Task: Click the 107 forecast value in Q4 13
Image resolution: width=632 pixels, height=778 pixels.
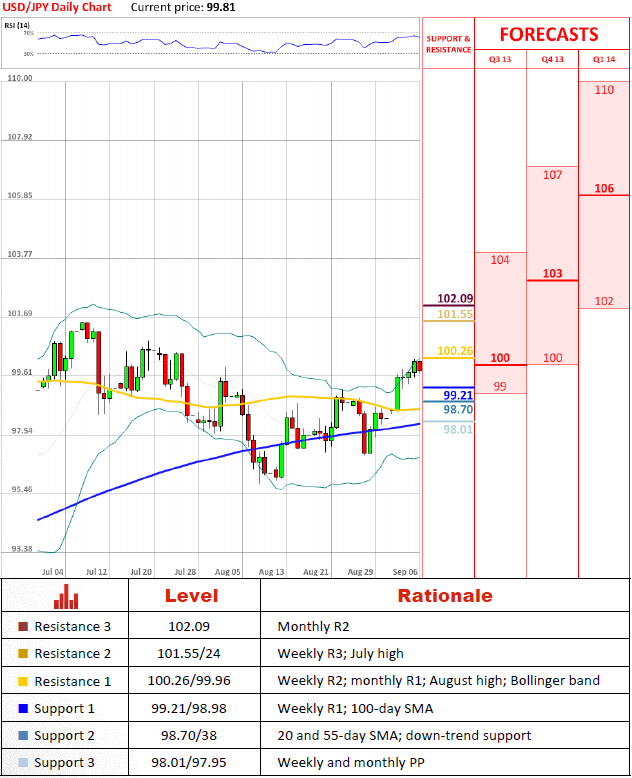Action: (553, 175)
